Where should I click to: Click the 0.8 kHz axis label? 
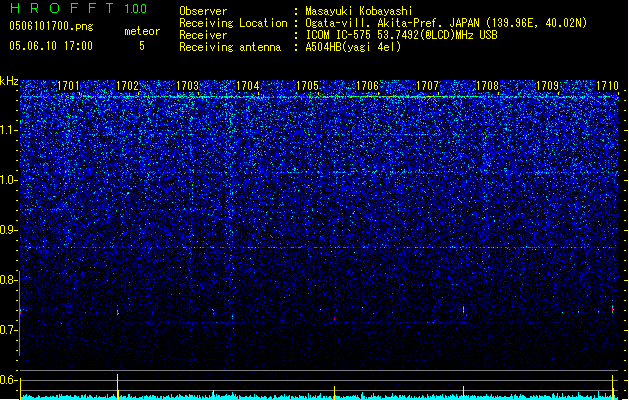[8, 280]
